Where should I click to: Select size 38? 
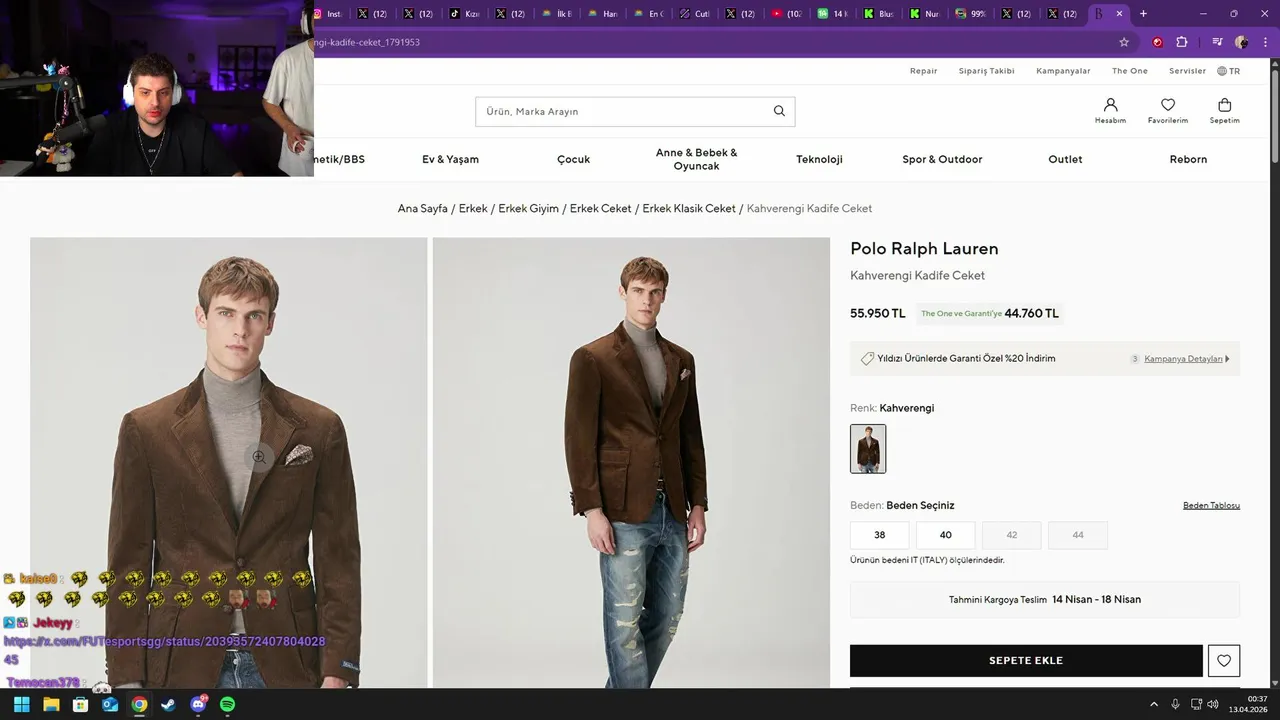click(x=880, y=535)
